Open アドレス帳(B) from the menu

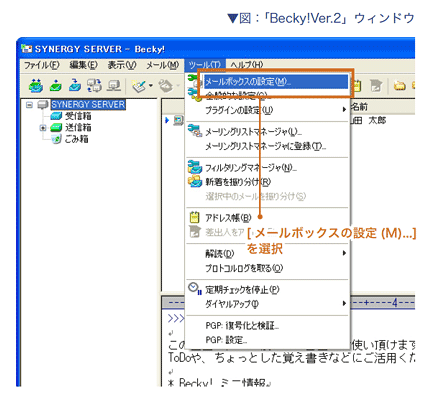tap(268, 218)
